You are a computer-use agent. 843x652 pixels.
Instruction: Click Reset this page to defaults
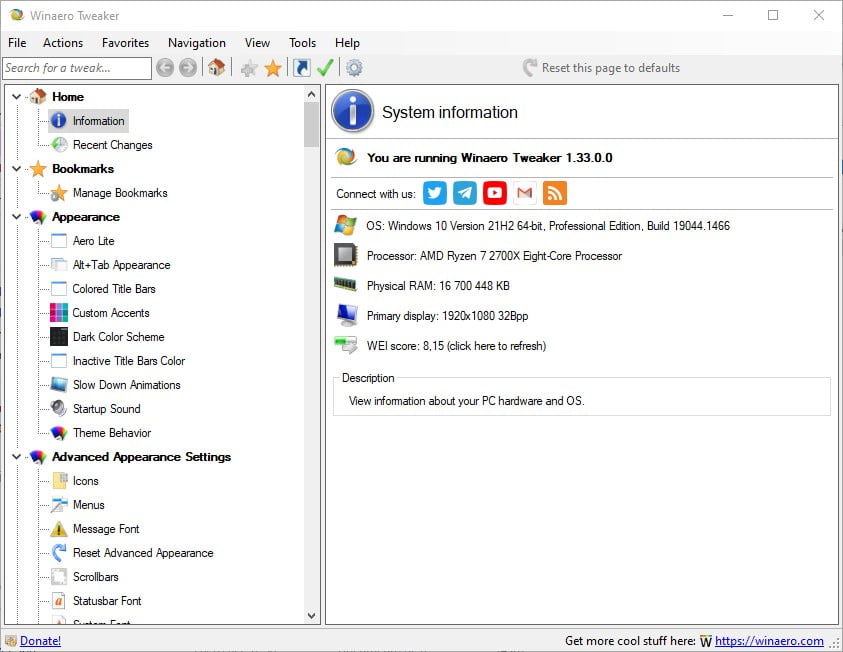pyautogui.click(x=601, y=68)
